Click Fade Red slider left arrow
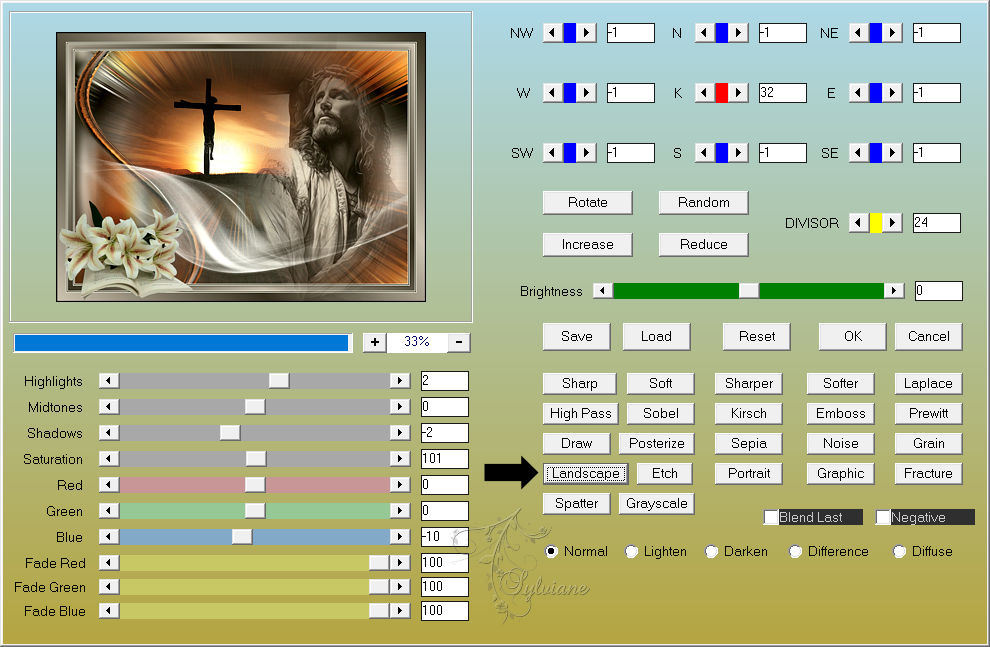Image resolution: width=990 pixels, height=647 pixels. (109, 562)
